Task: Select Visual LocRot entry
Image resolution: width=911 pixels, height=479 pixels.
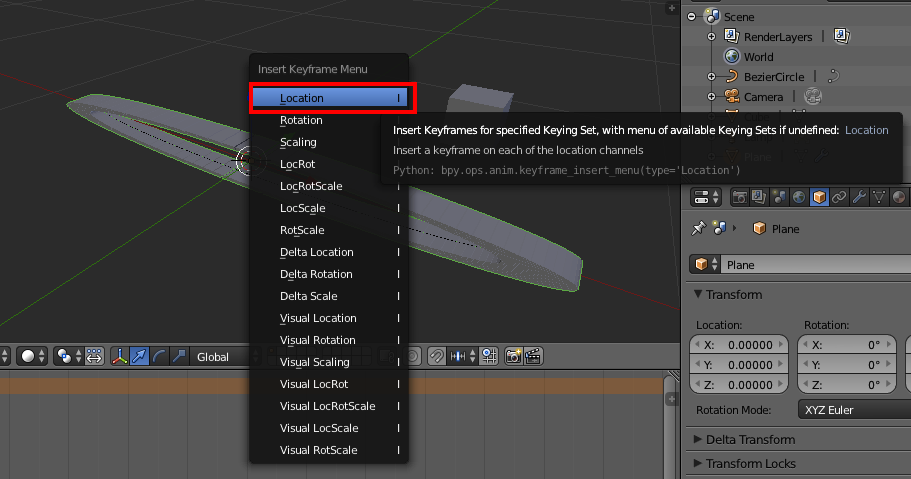Action: pos(329,384)
